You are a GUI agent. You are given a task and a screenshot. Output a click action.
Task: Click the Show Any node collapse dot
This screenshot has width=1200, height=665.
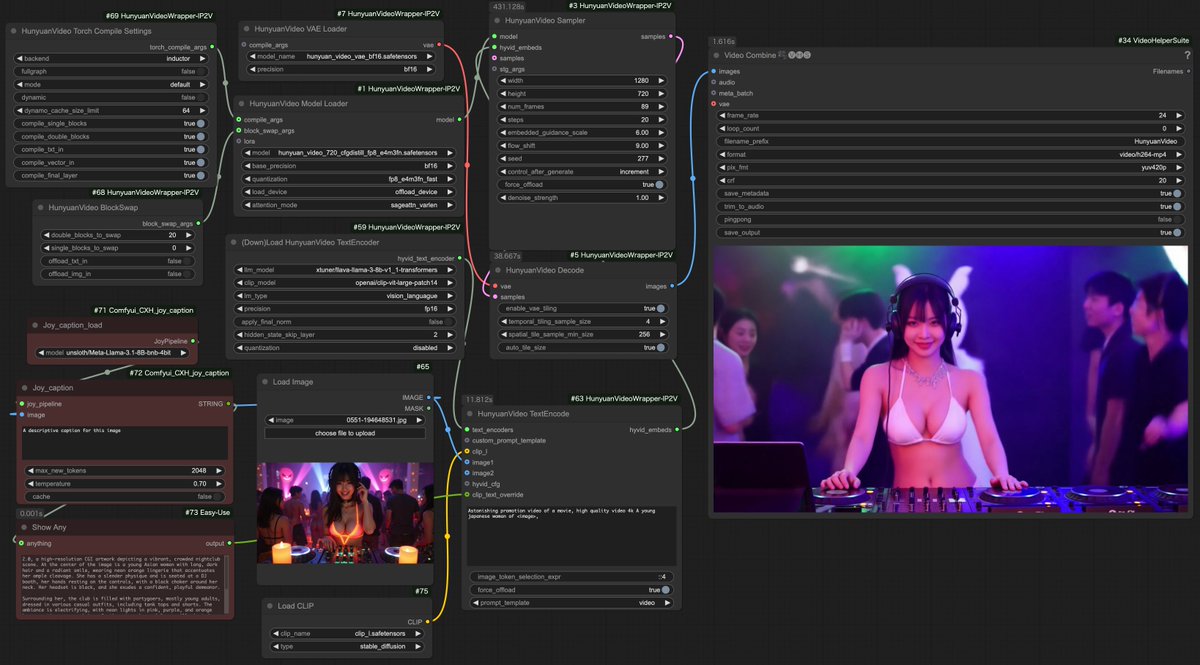pyautogui.click(x=24, y=526)
